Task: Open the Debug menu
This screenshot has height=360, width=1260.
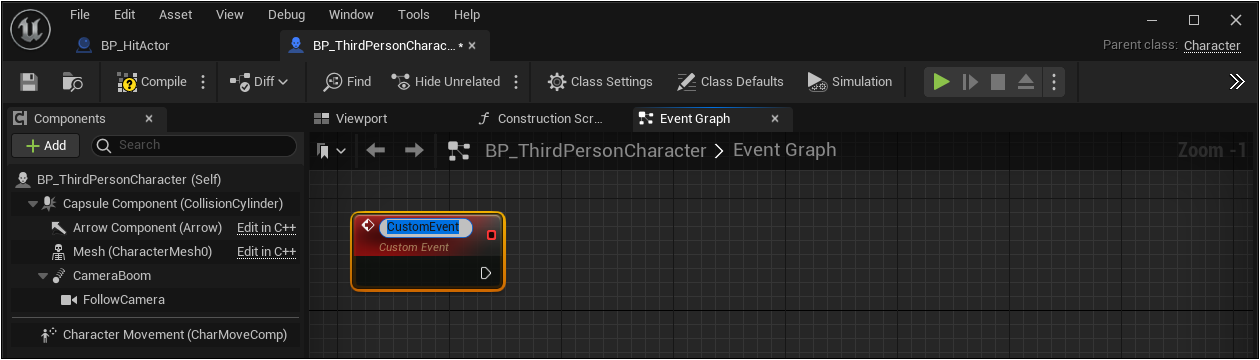Action: point(287,15)
